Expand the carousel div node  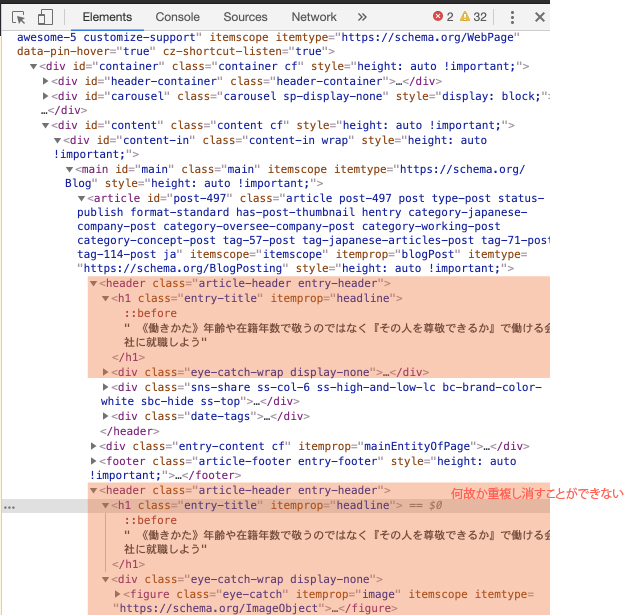point(47,96)
